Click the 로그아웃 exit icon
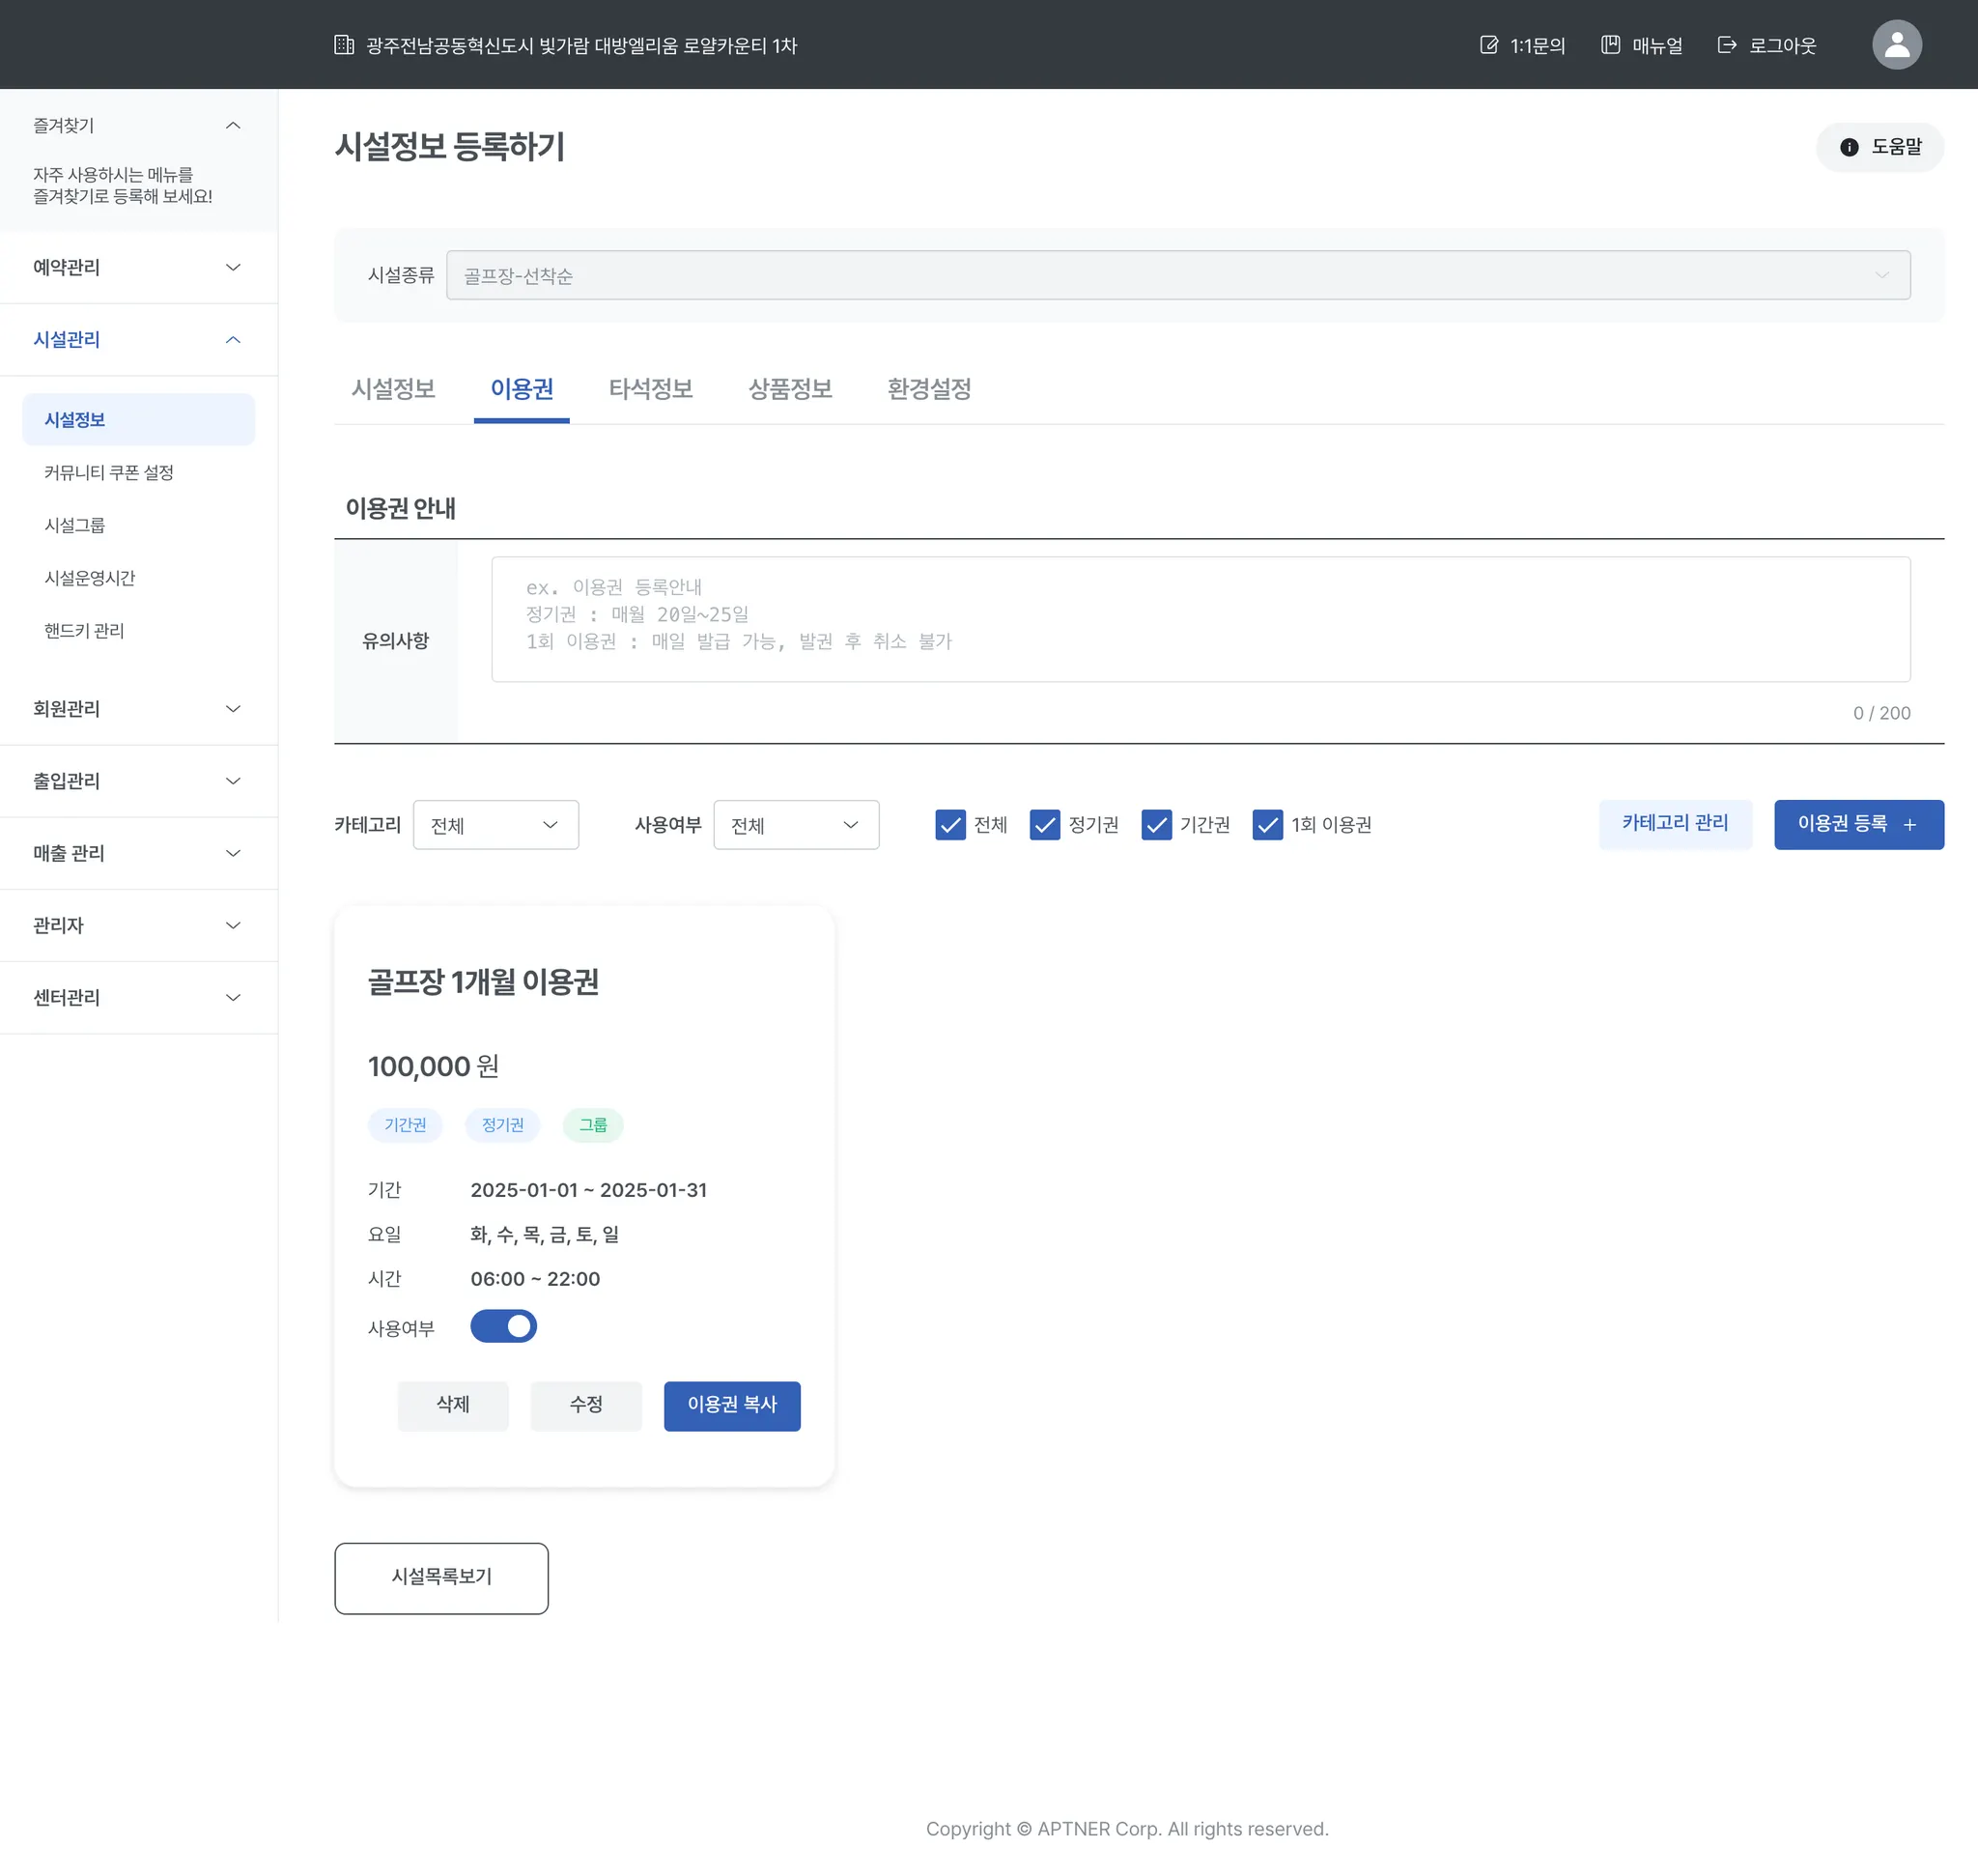This screenshot has height=1876, width=1978. pos(1726,45)
